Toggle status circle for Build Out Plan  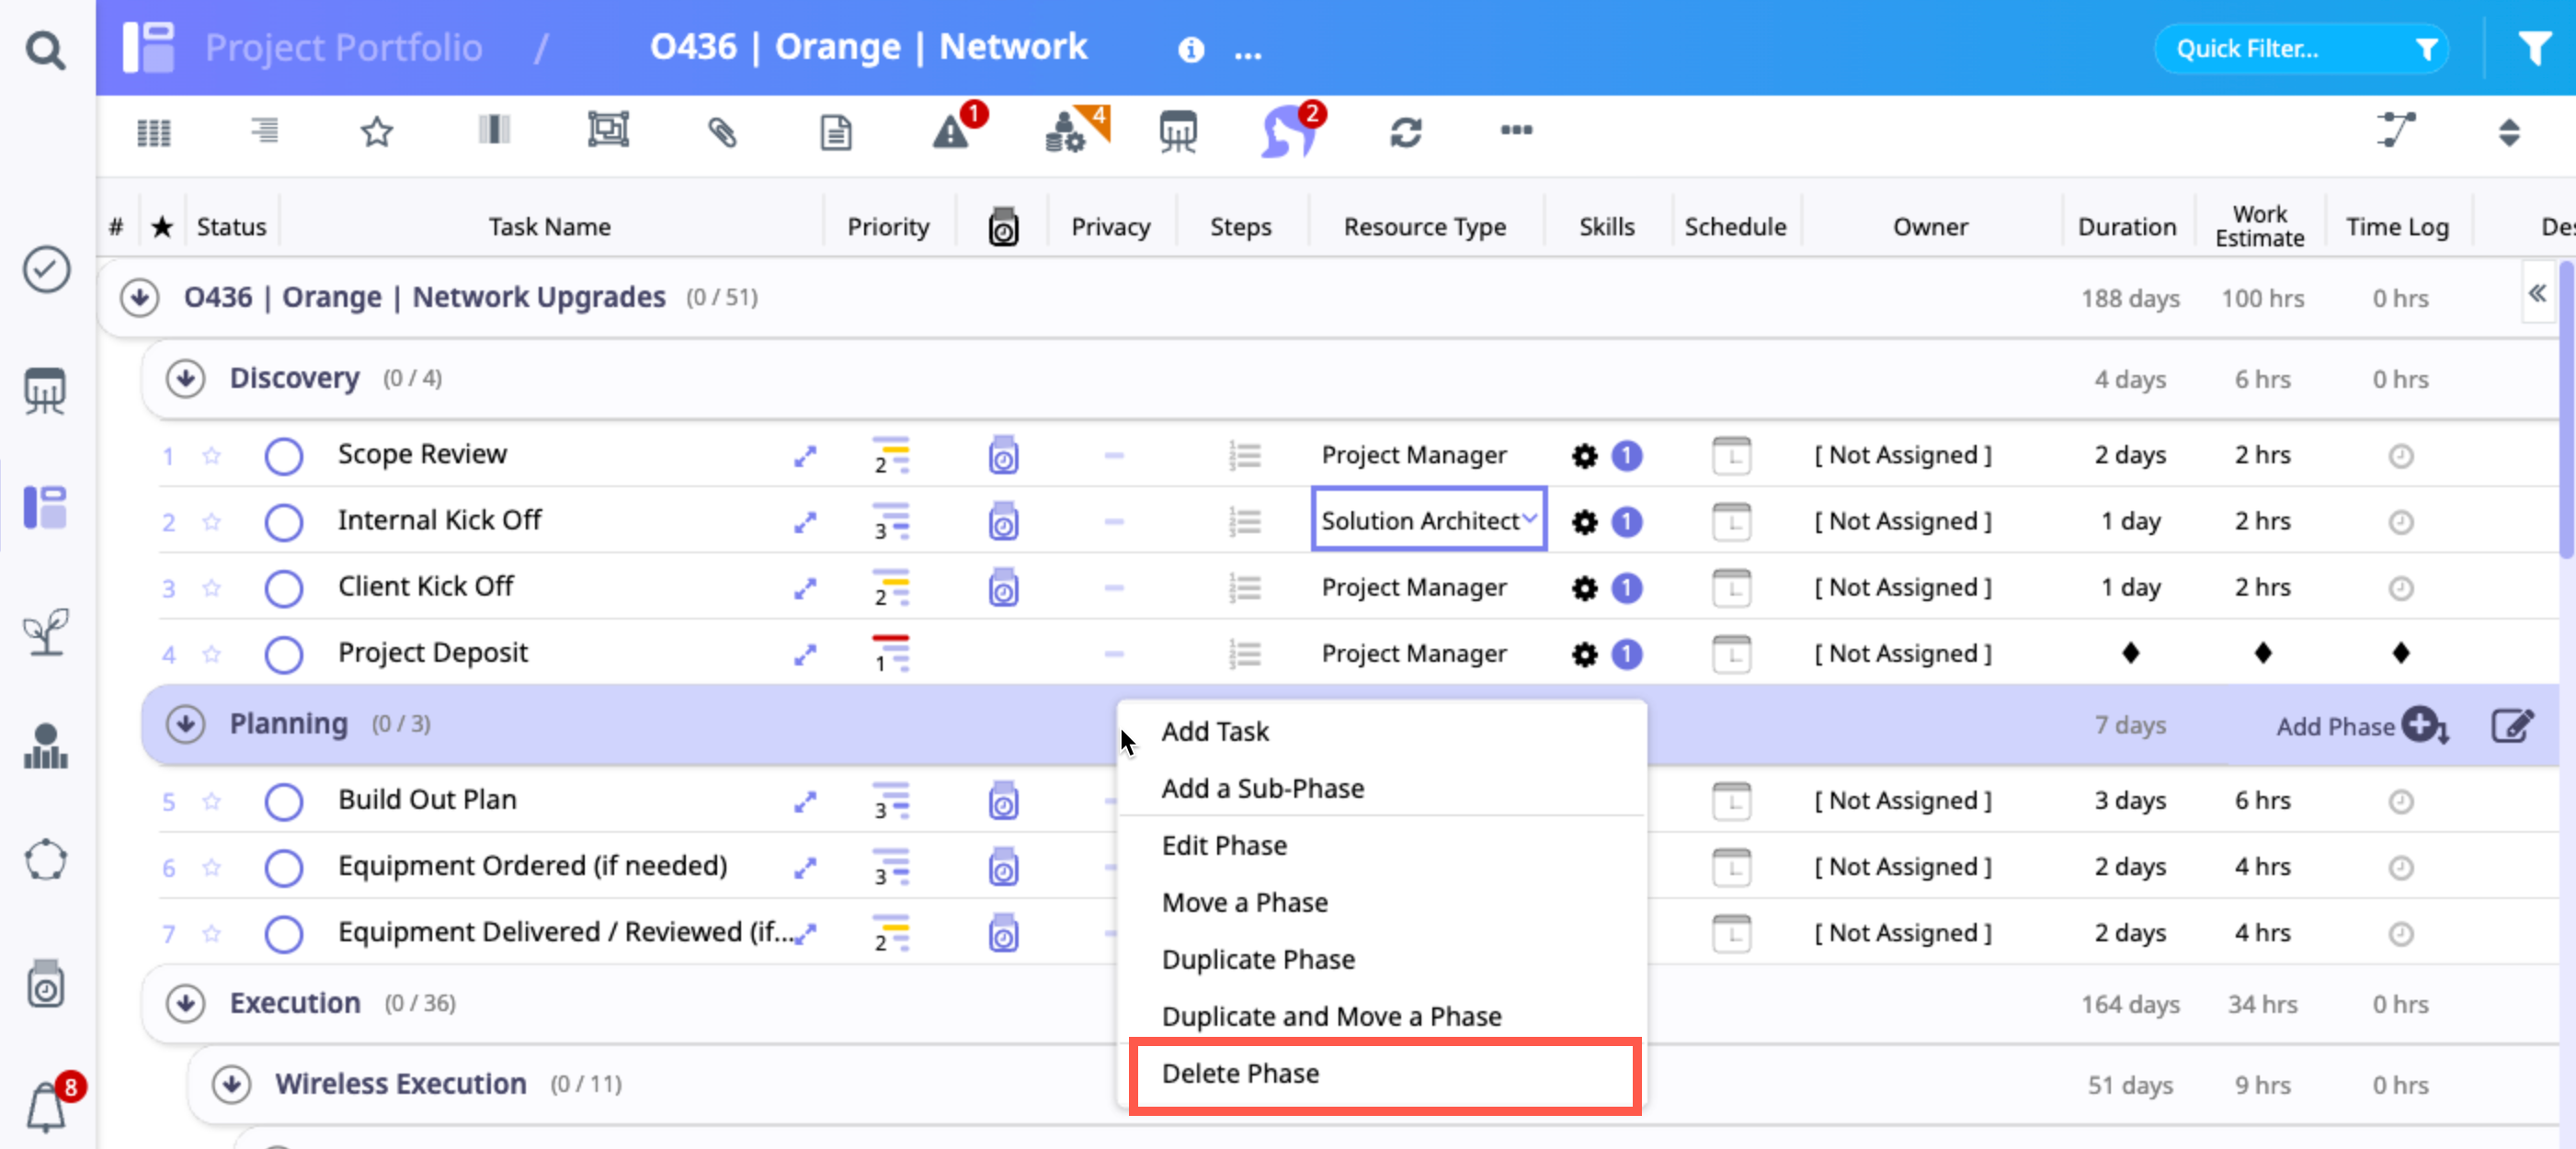tap(284, 801)
